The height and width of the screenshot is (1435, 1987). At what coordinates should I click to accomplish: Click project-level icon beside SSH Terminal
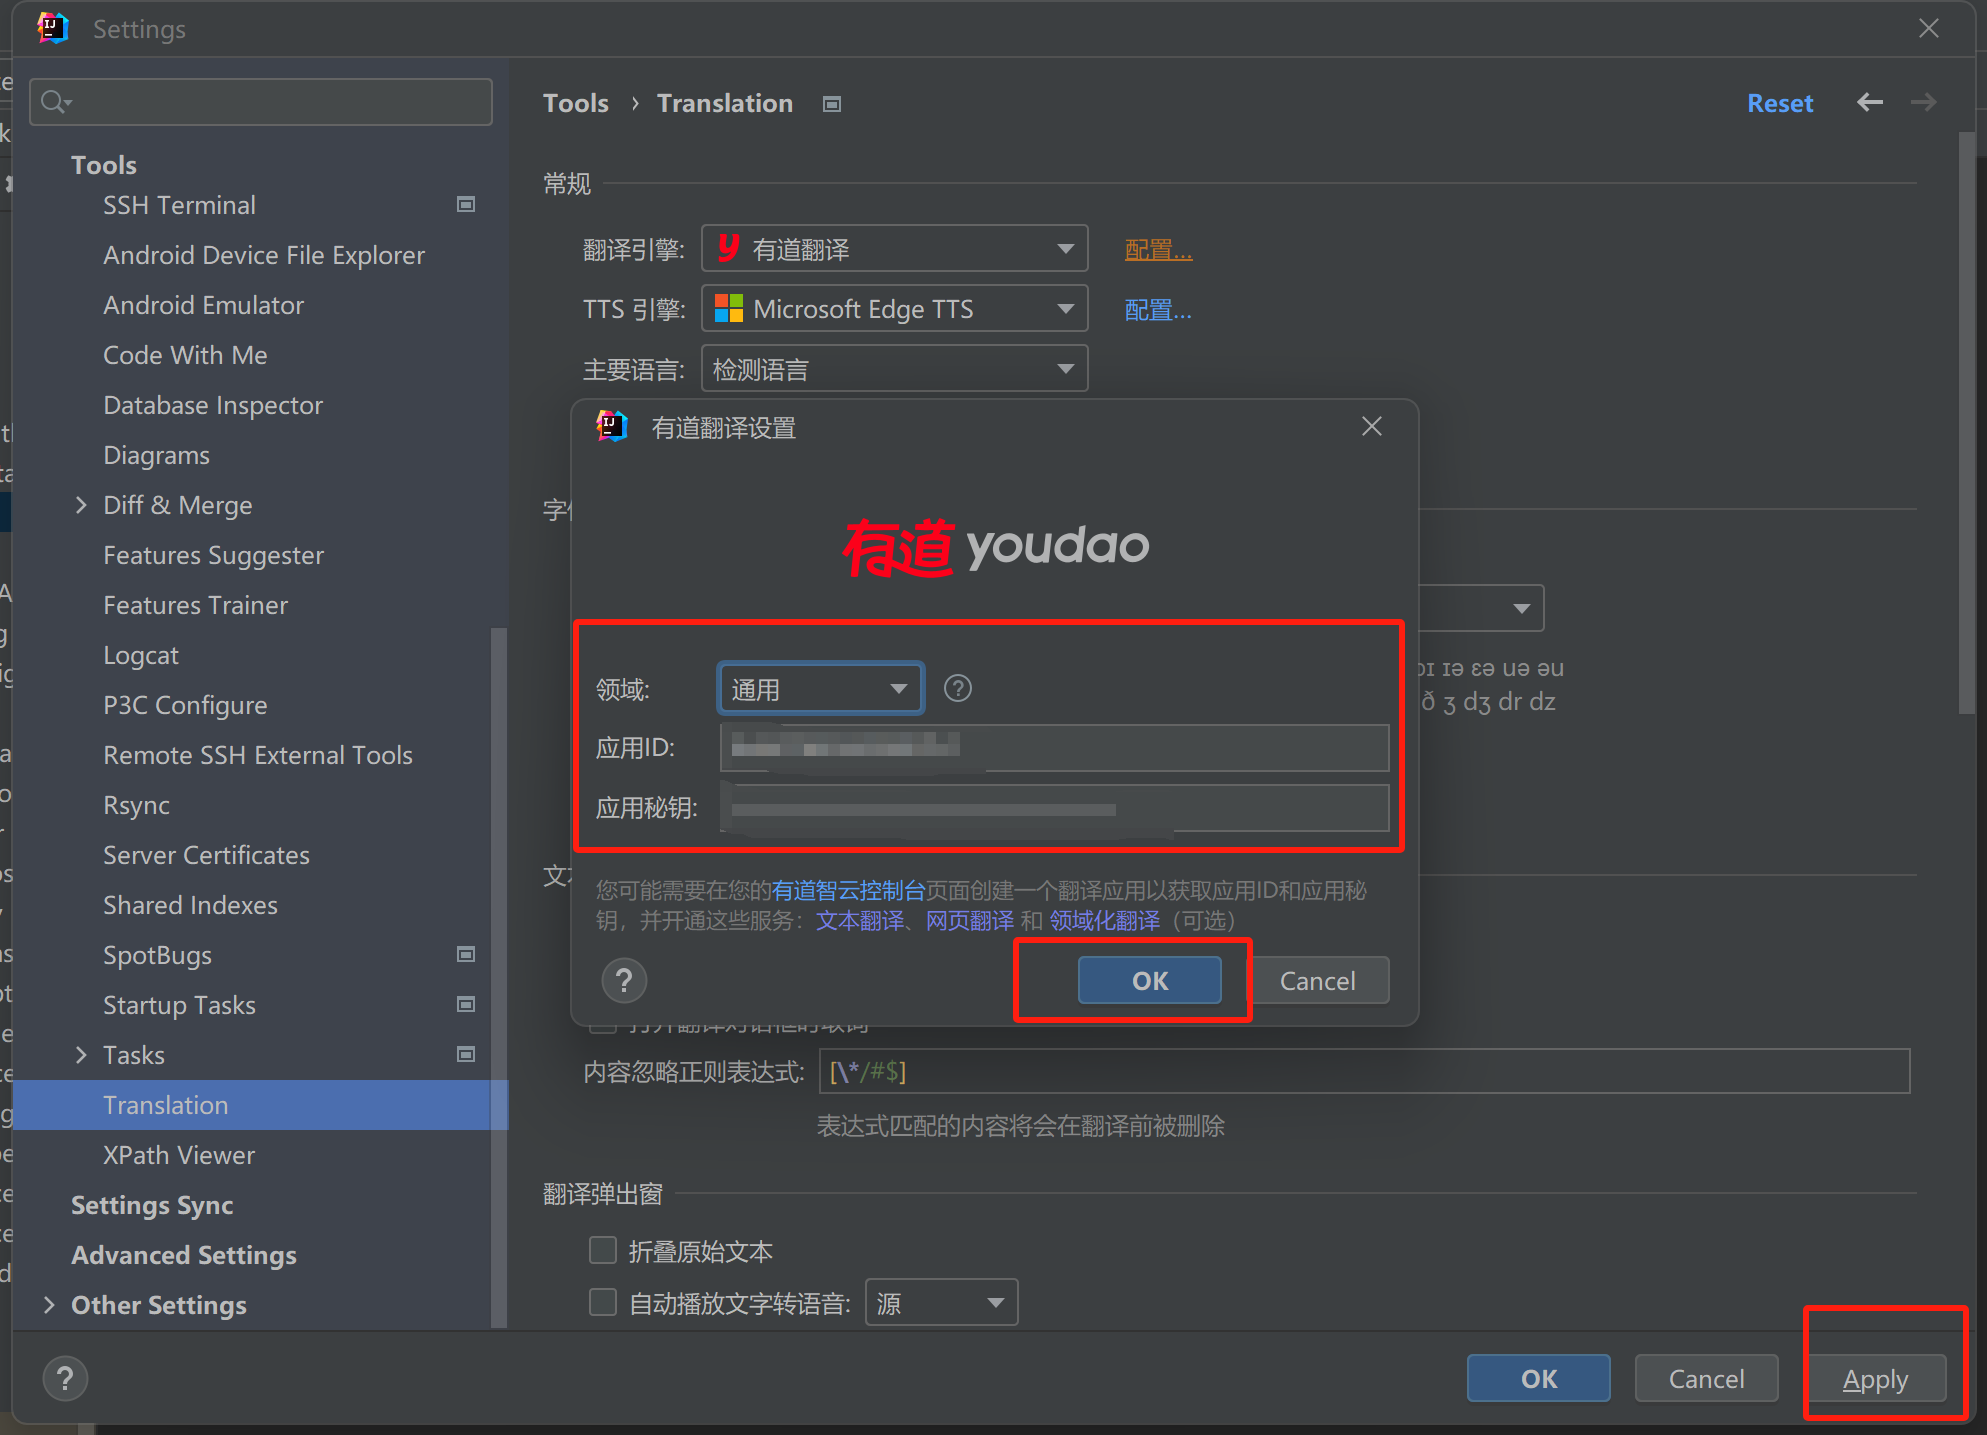(x=466, y=205)
